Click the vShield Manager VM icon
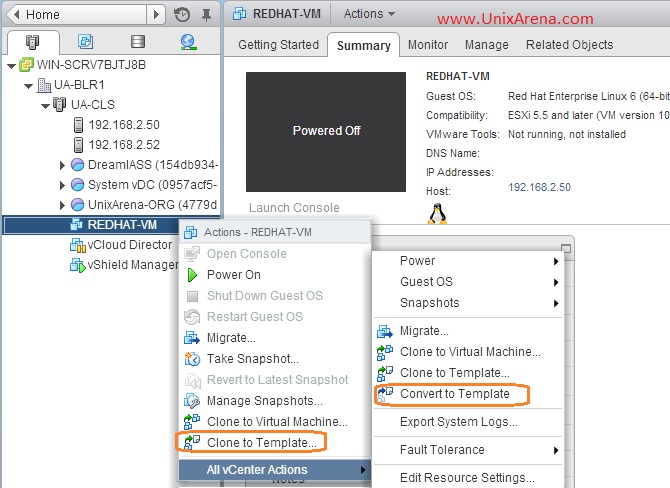This screenshot has width=670, height=488. click(78, 265)
